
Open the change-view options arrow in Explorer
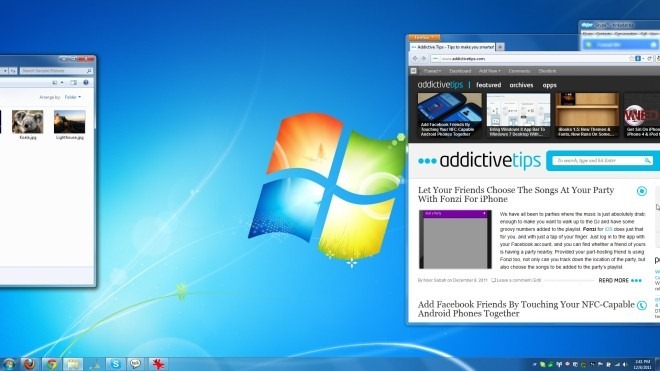pyautogui.click(x=62, y=83)
